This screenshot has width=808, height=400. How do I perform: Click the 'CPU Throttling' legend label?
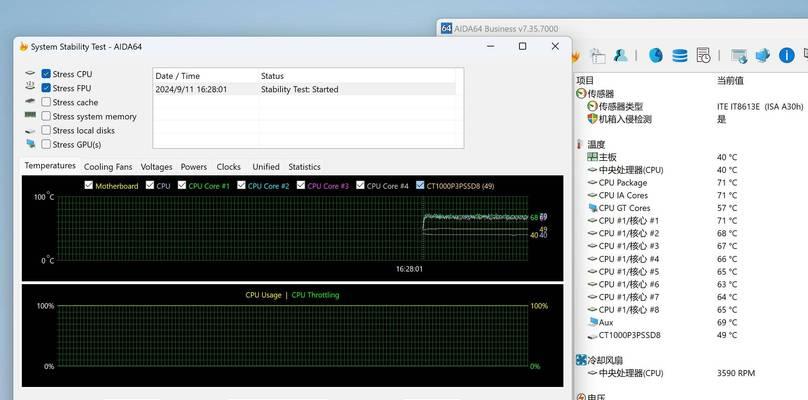click(315, 295)
